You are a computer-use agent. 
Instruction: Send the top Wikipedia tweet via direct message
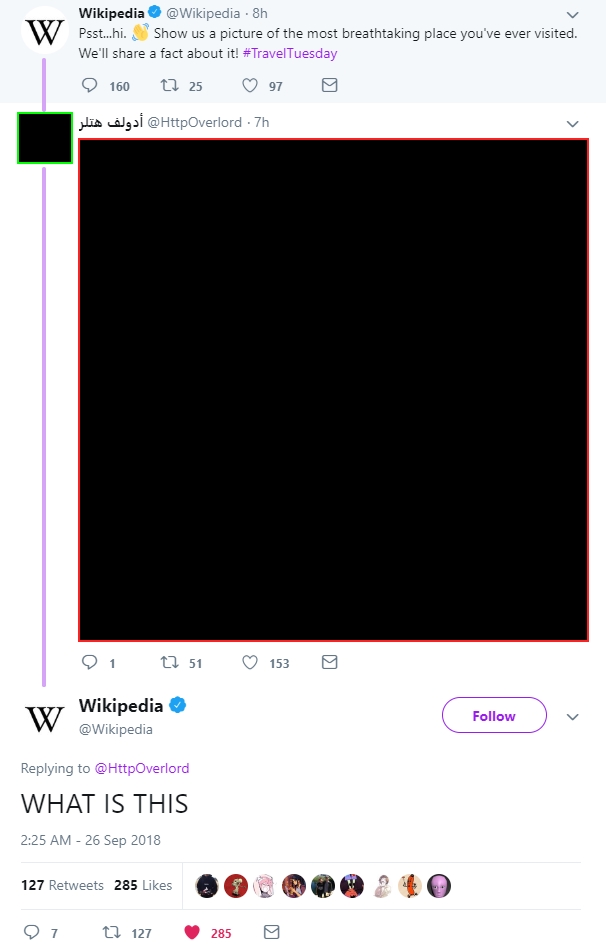pyautogui.click(x=329, y=85)
